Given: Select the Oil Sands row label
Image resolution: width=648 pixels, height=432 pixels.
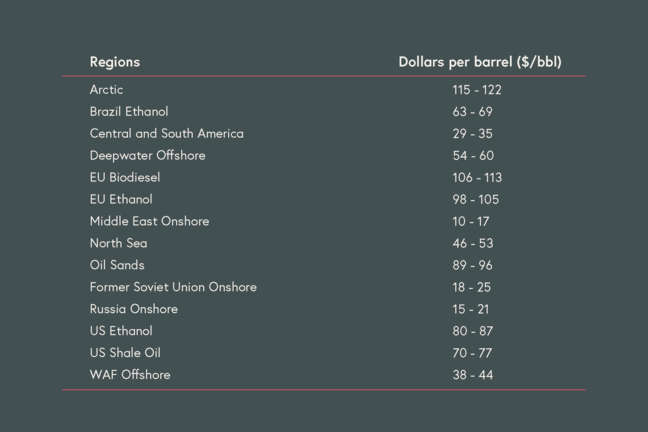Looking at the screenshot, I should [117, 266].
